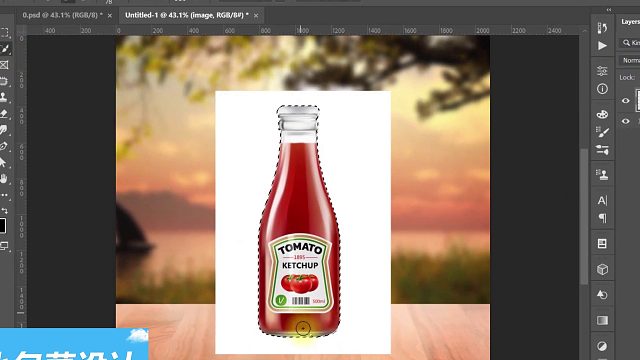Select the Frame tool with crossed box
This screenshot has width=640, height=360.
tap(4, 65)
